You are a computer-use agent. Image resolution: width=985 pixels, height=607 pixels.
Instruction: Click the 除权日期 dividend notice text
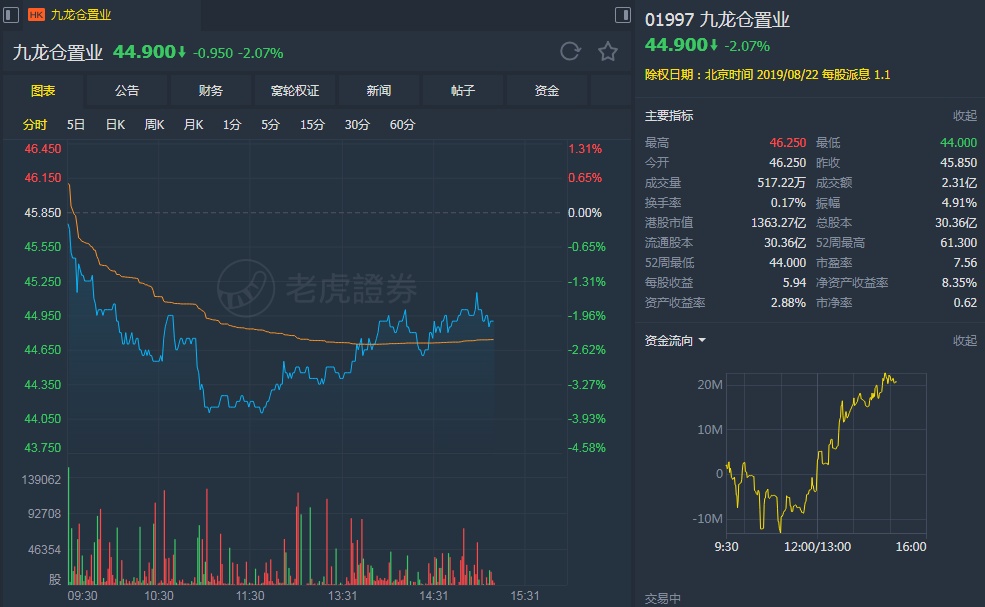point(768,75)
